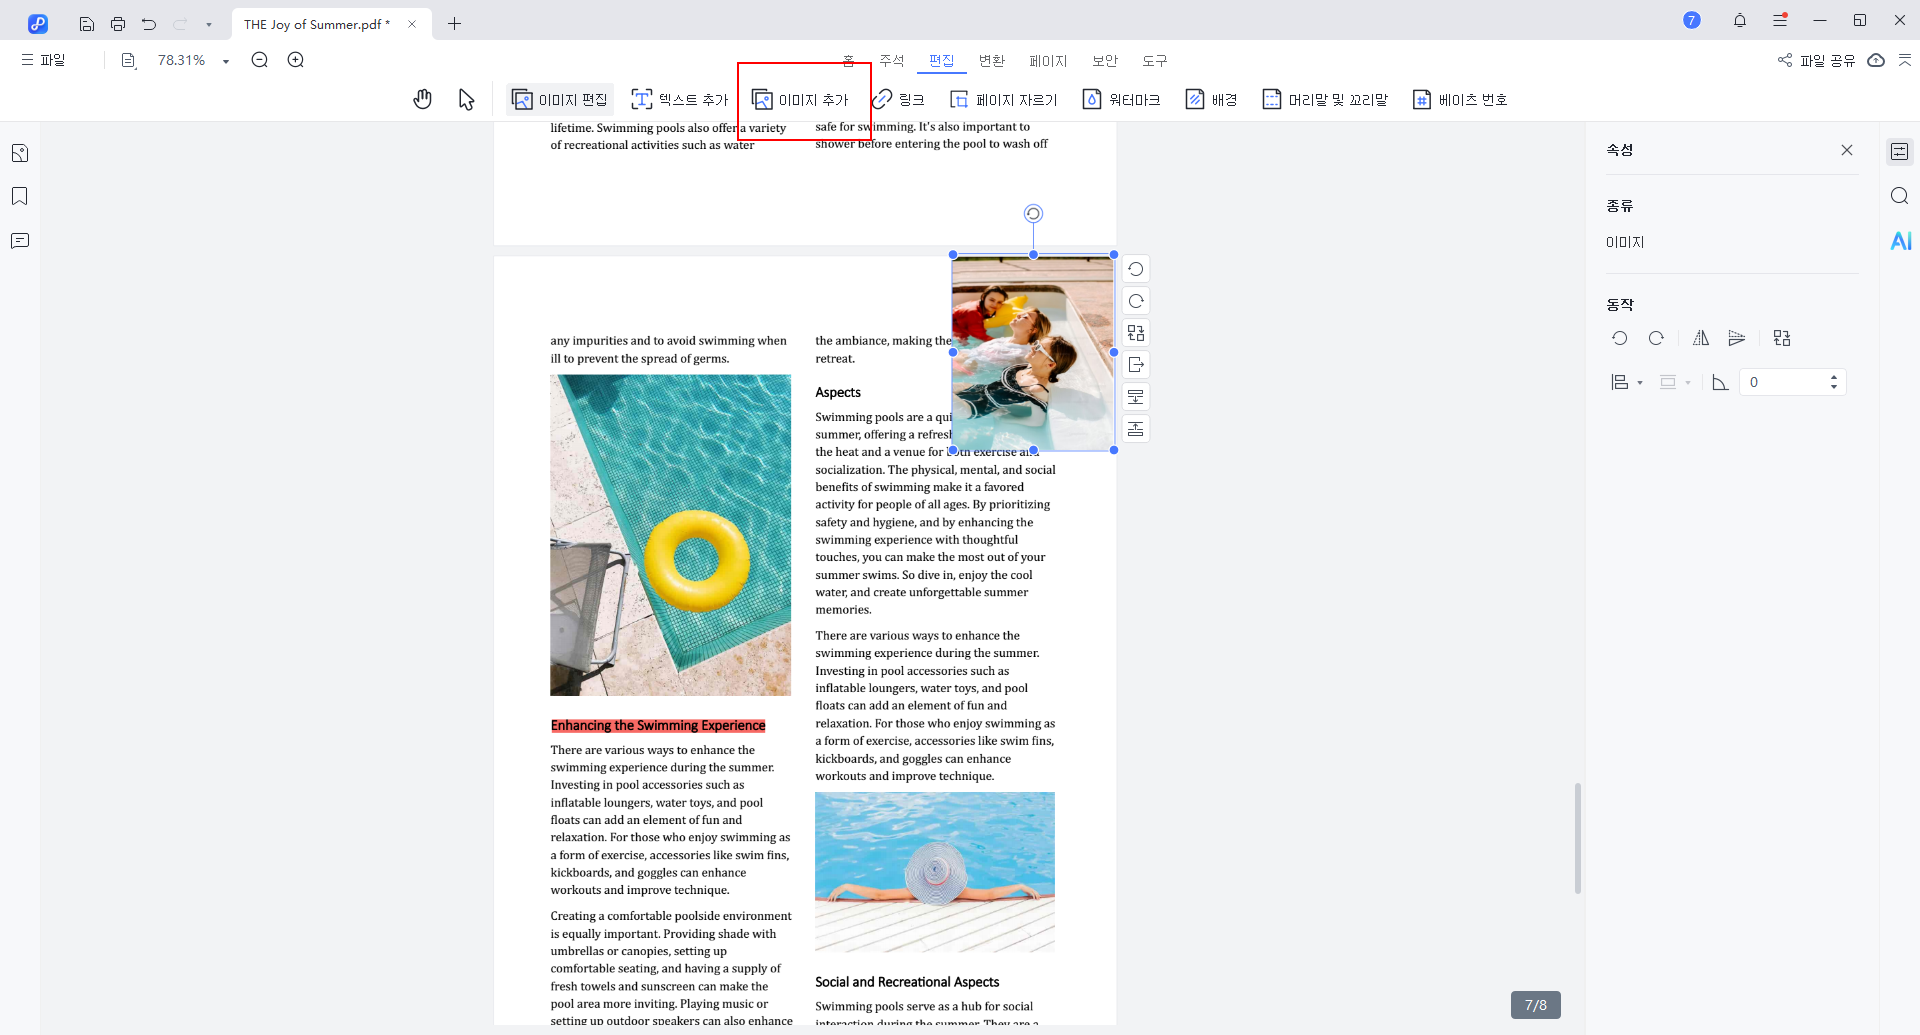The image size is (1920, 1035).
Task: Open the comments panel
Action: tap(20, 240)
